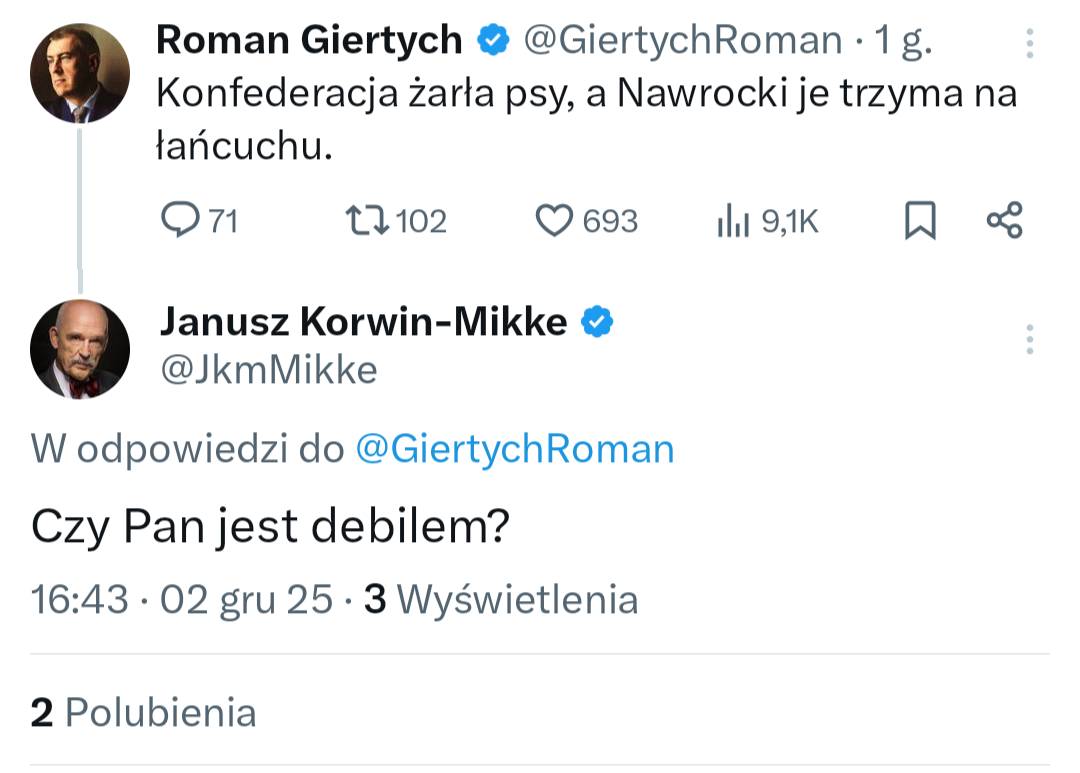1080x773 pixels.
Task: Click the Roman Giertych display name
Action: pos(309,40)
